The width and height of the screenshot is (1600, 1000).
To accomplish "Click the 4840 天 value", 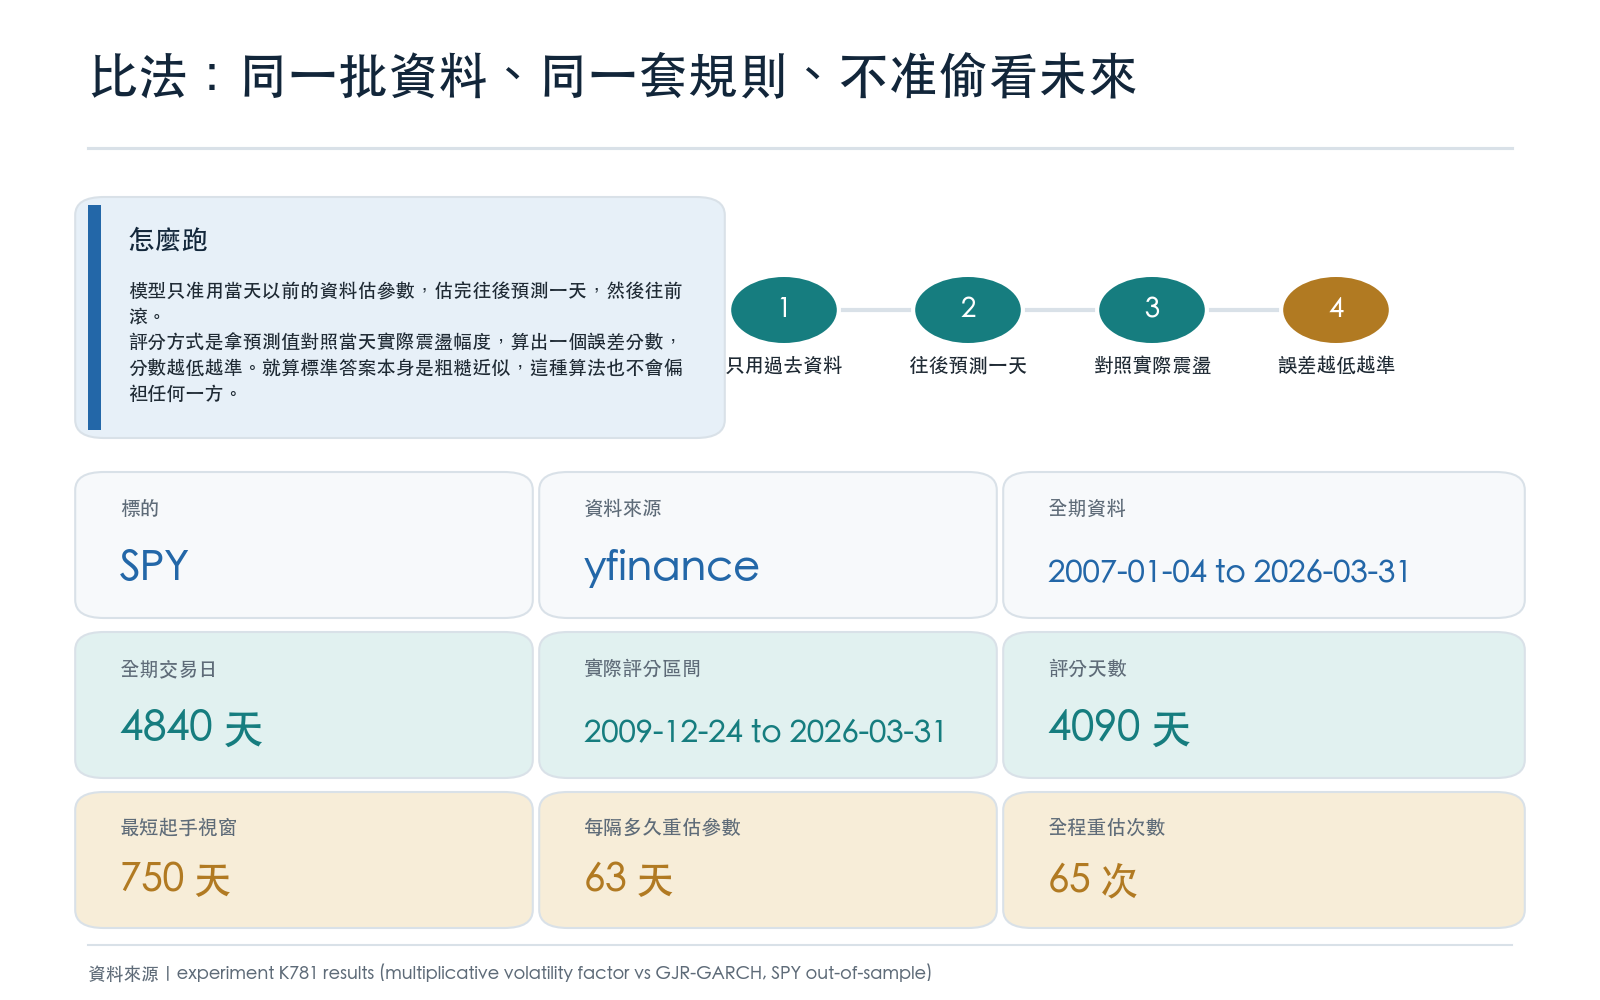I will point(192,727).
